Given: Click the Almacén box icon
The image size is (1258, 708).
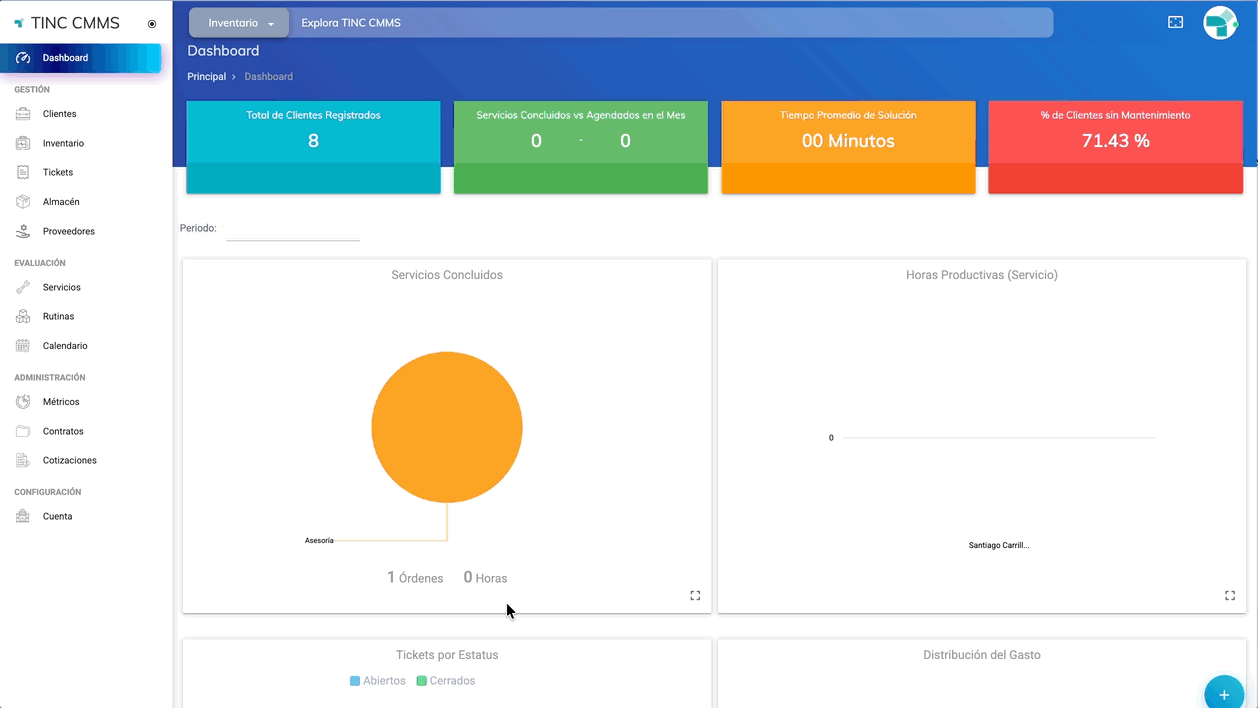Looking at the screenshot, I should (x=23, y=202).
